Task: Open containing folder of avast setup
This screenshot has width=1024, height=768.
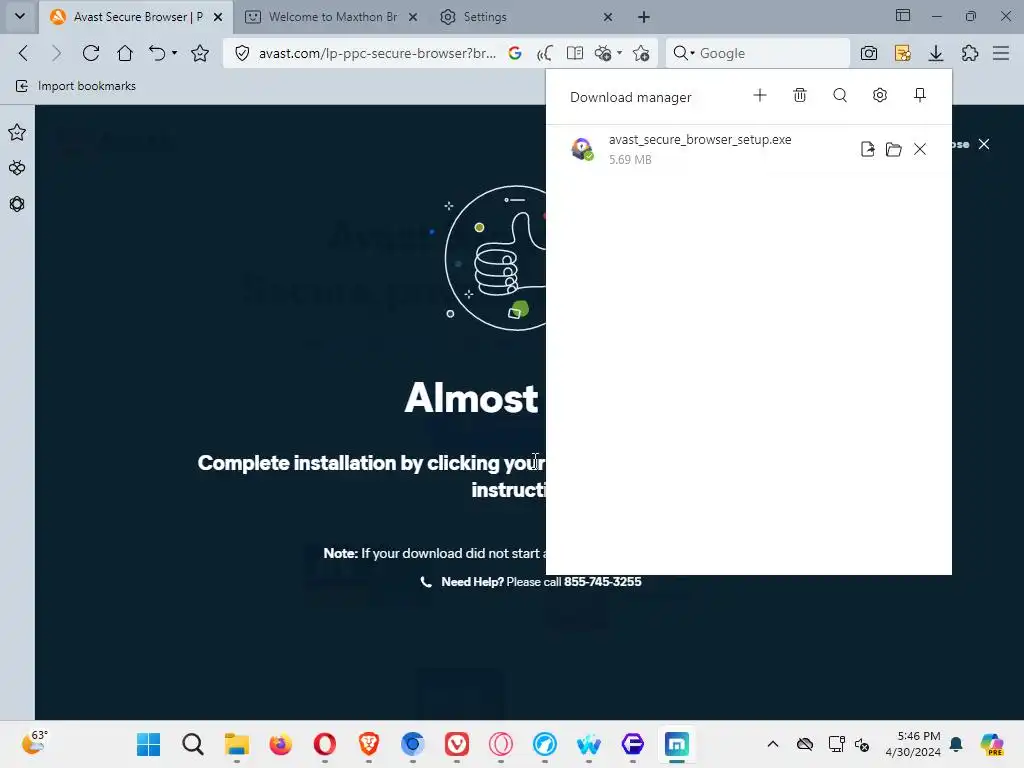Action: [893, 149]
